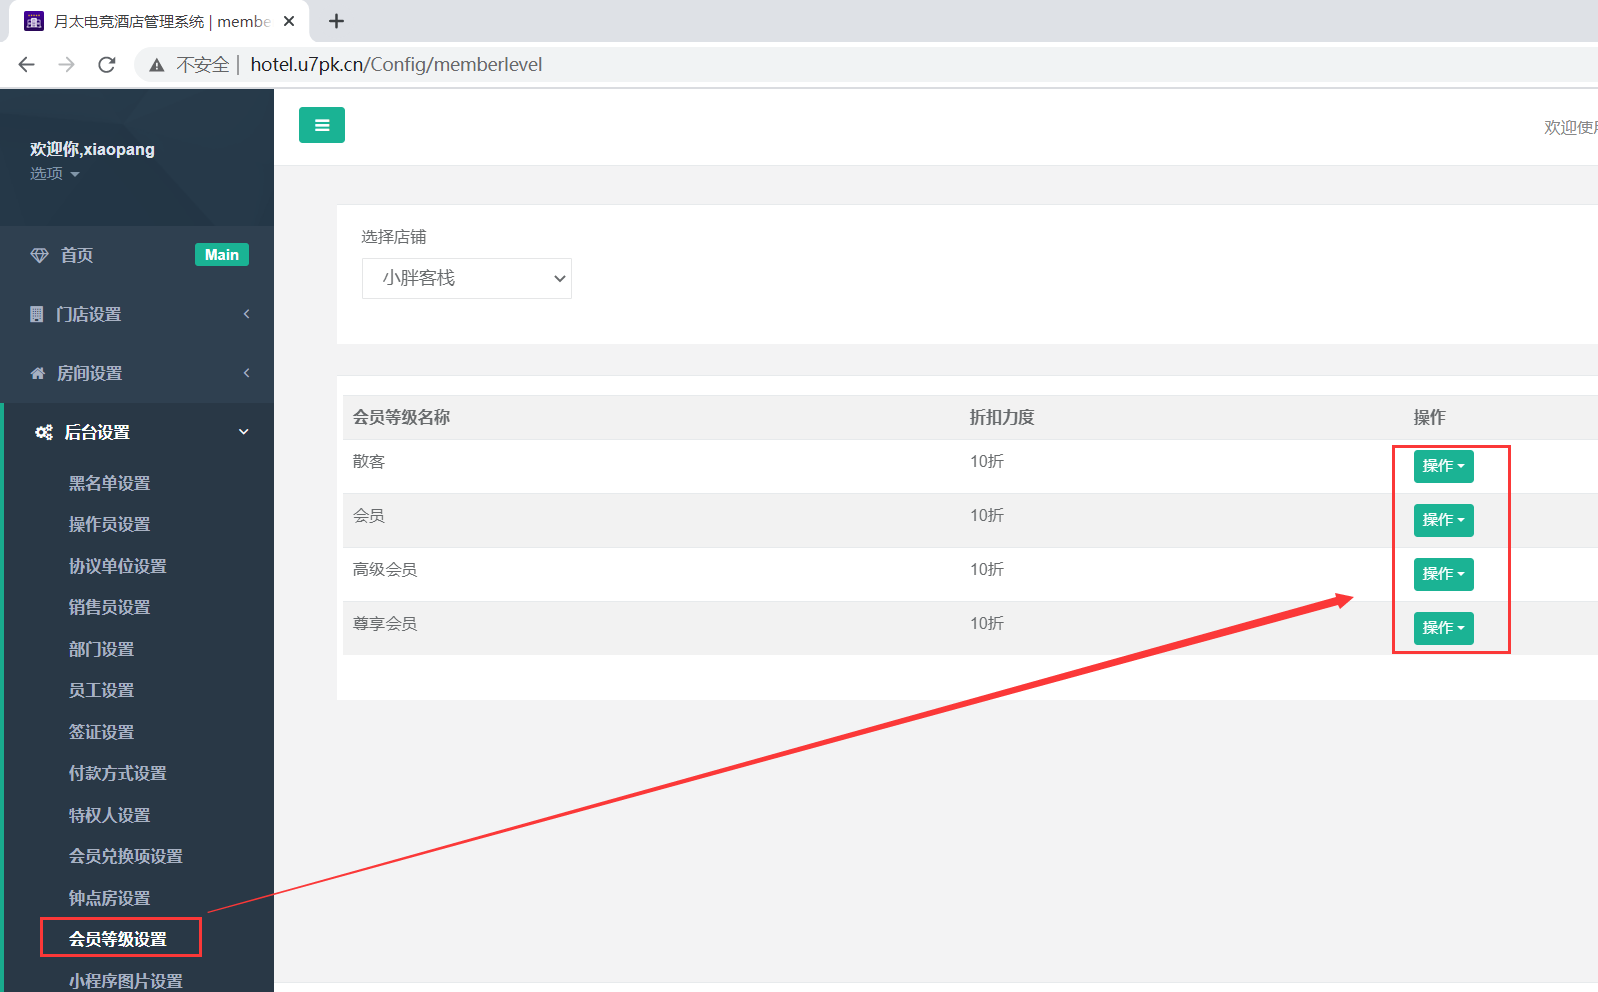
Task: Open a new browser tab
Action: coord(336,21)
